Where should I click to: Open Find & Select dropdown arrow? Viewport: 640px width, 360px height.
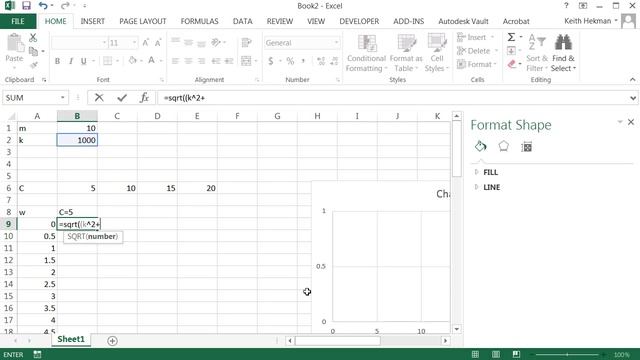tap(574, 69)
